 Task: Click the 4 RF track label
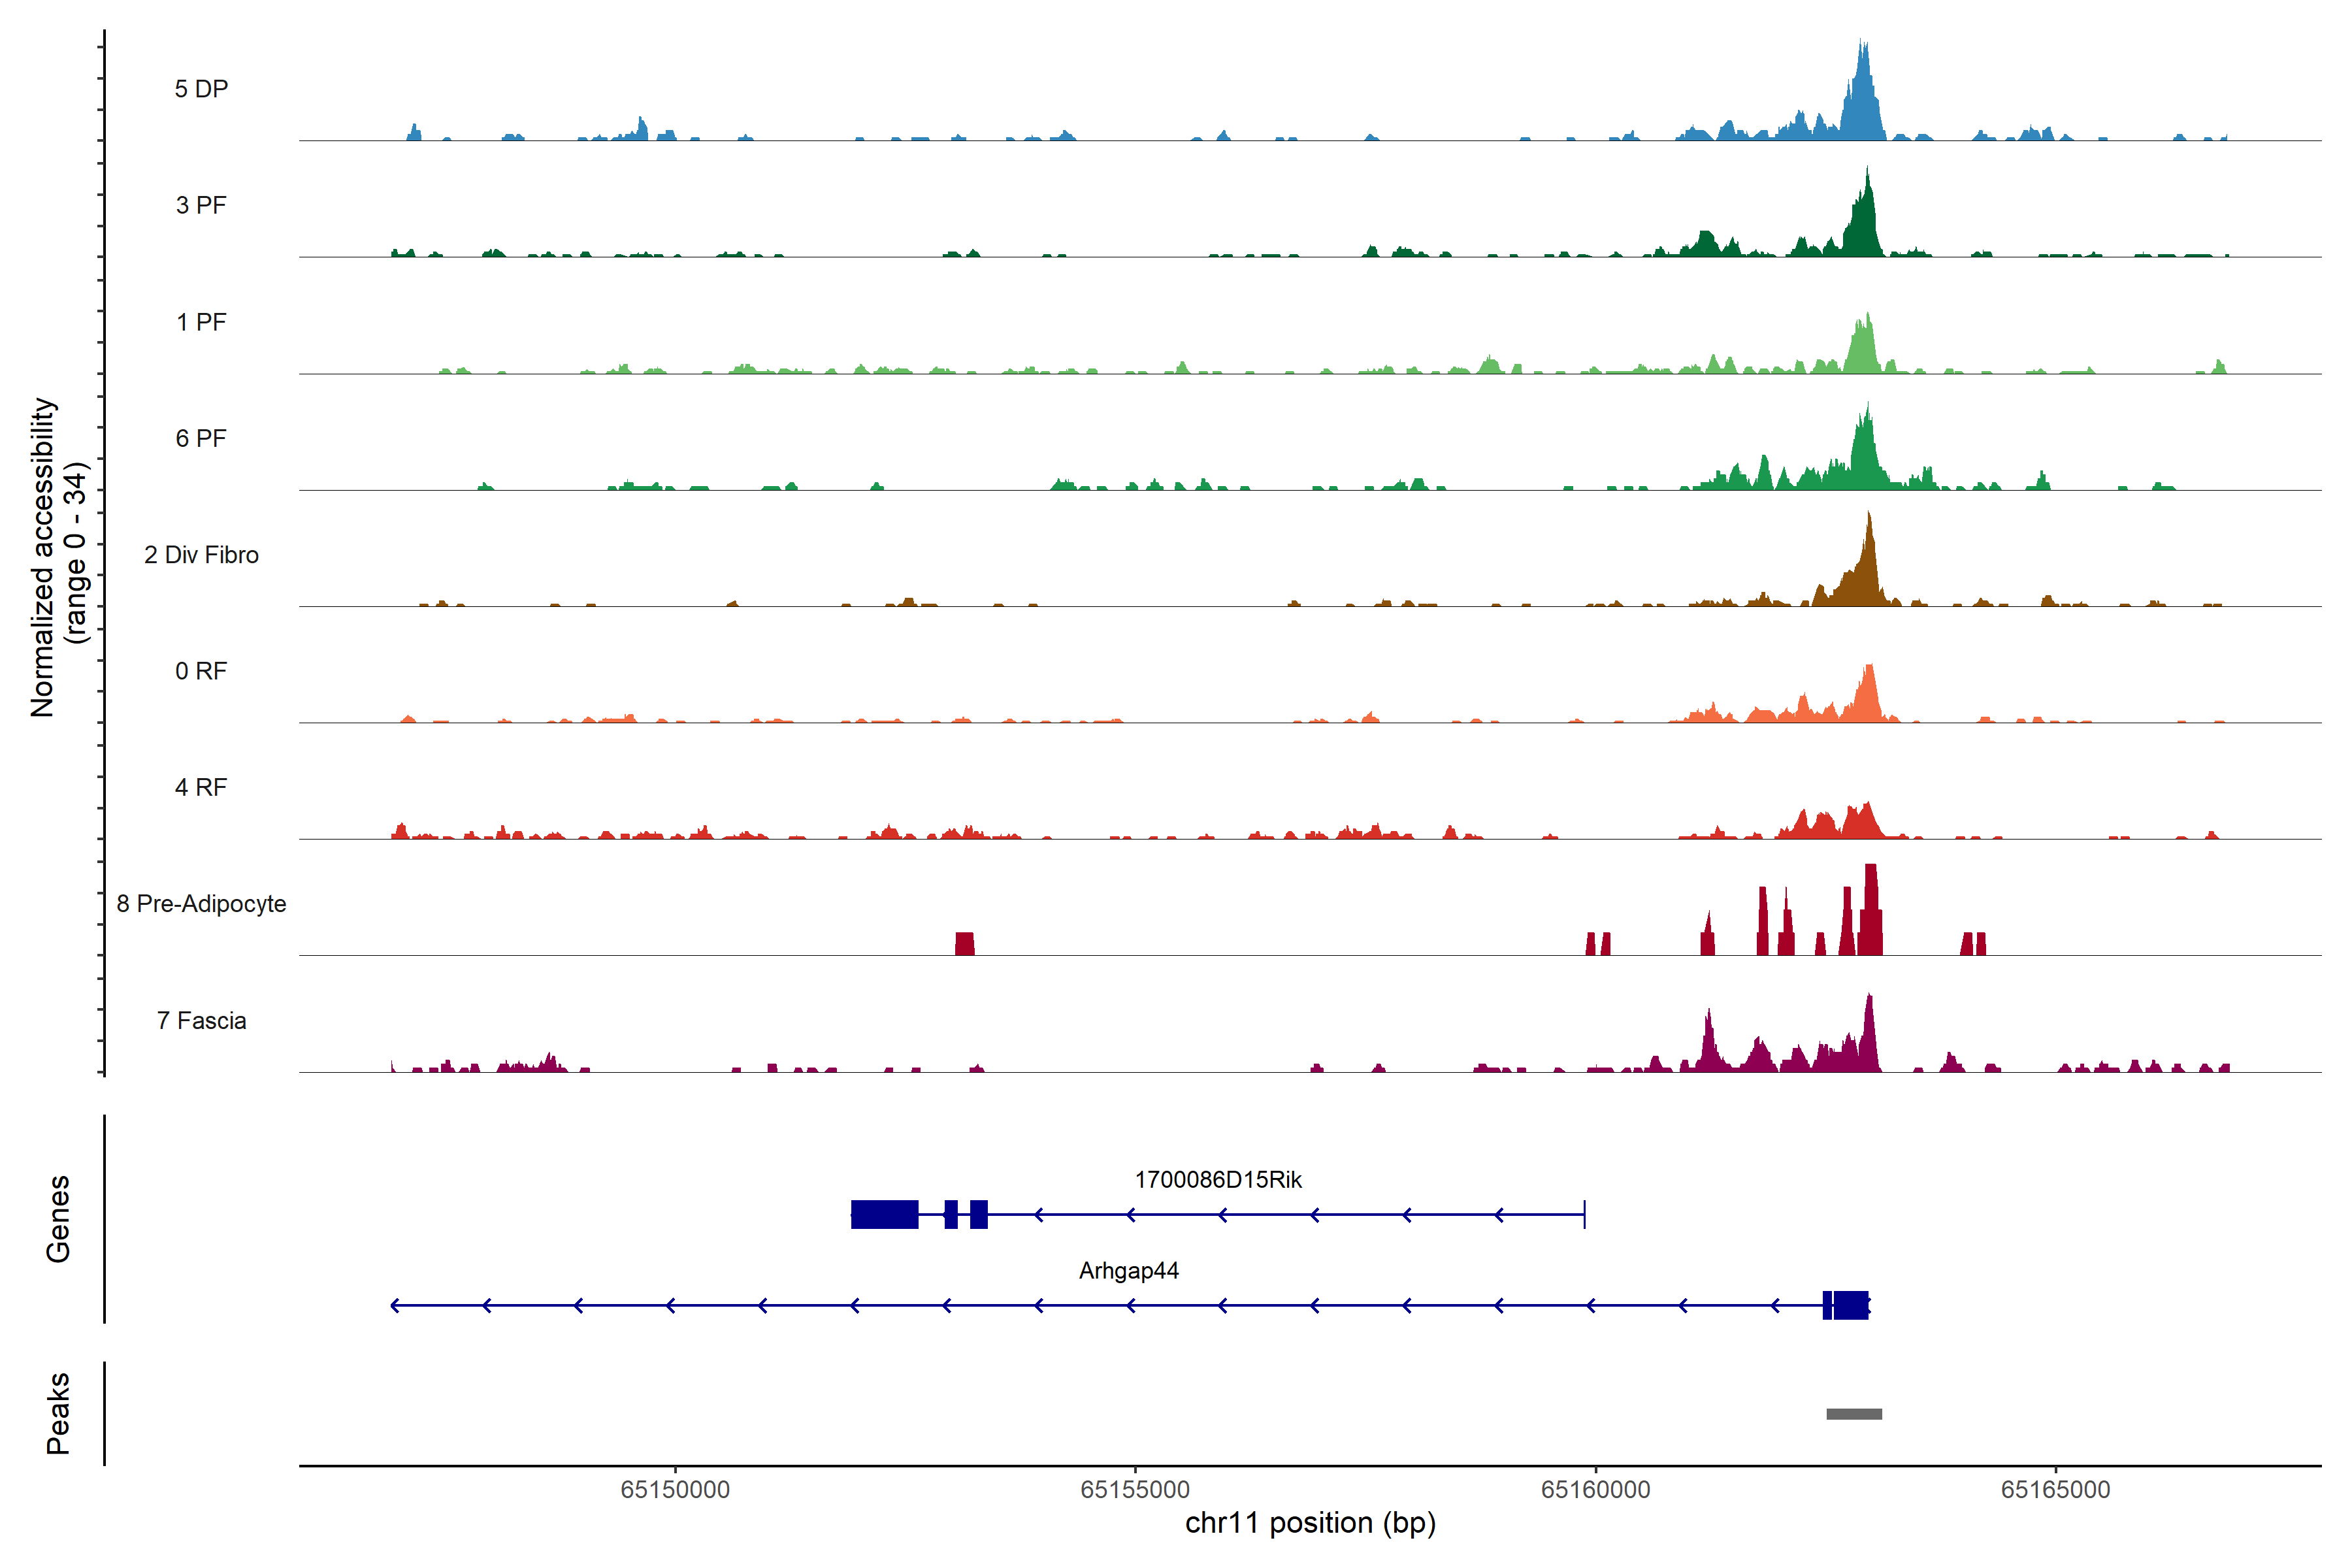(x=201, y=787)
